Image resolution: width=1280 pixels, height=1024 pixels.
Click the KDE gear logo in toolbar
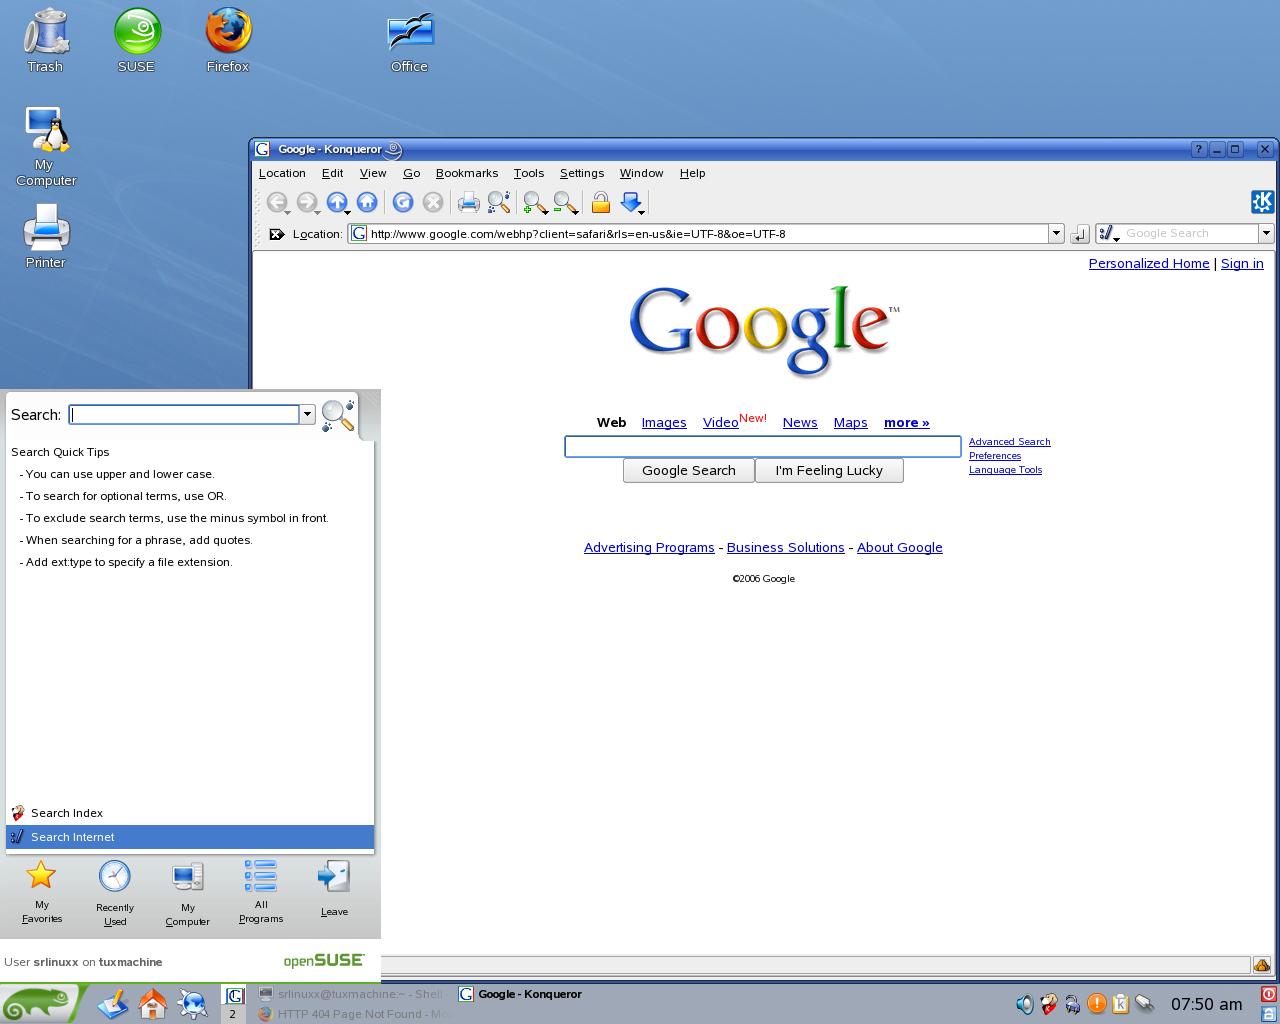click(x=1262, y=202)
